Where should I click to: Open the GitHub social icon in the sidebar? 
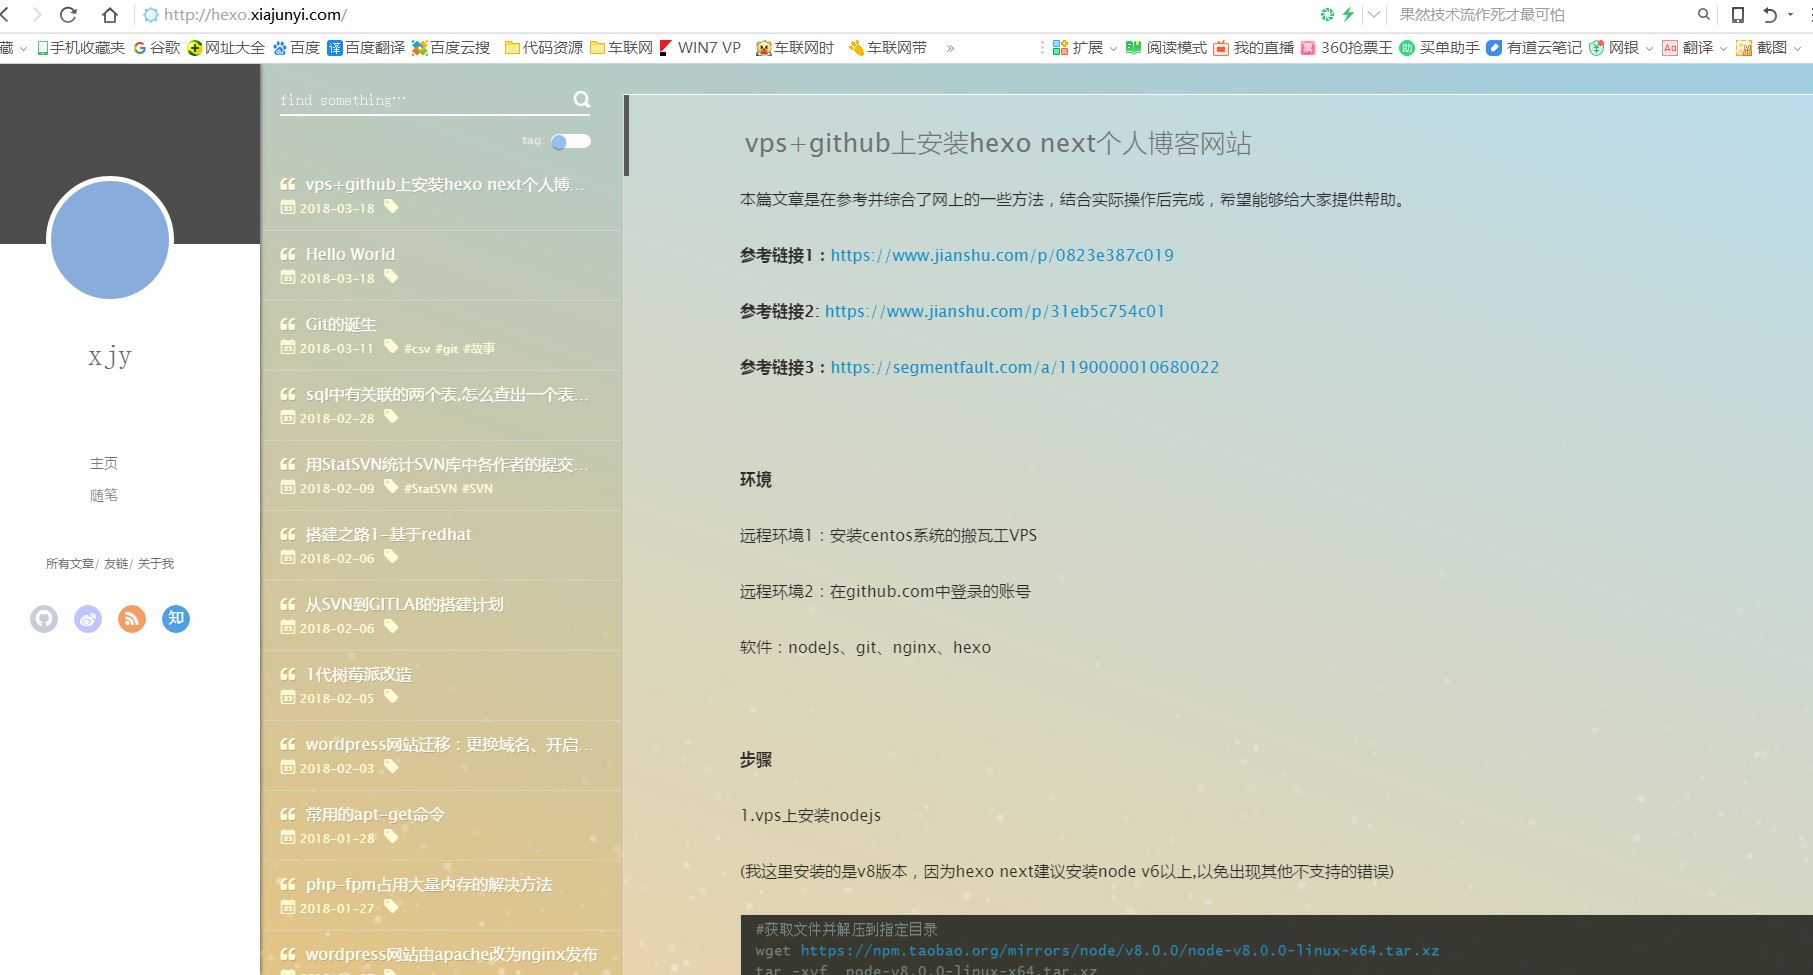[44, 619]
